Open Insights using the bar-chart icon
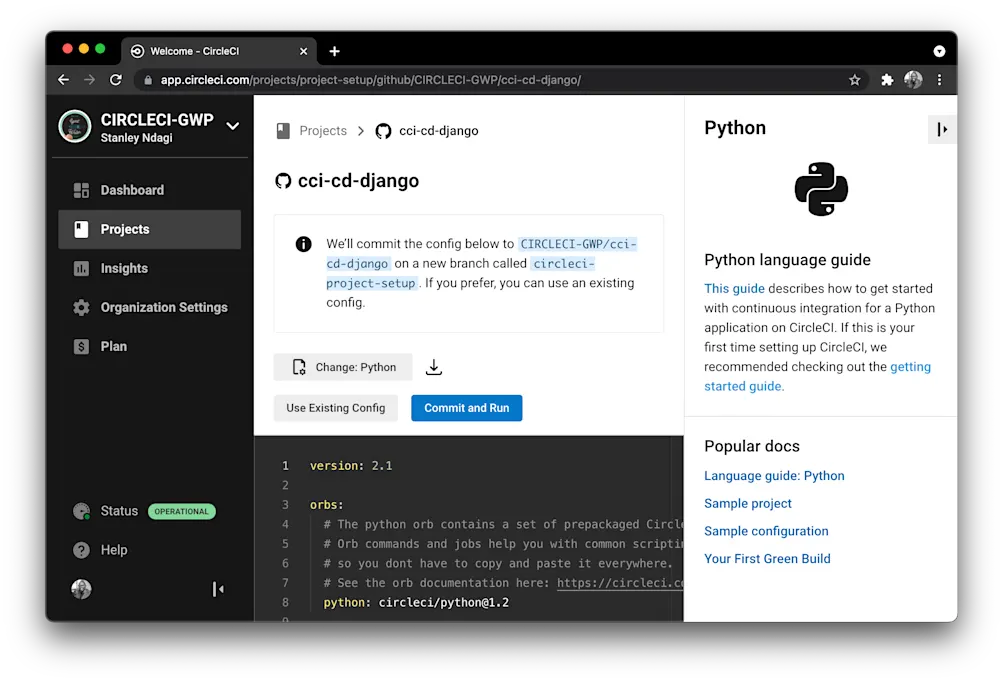The width and height of the screenshot is (1003, 682). (82, 268)
